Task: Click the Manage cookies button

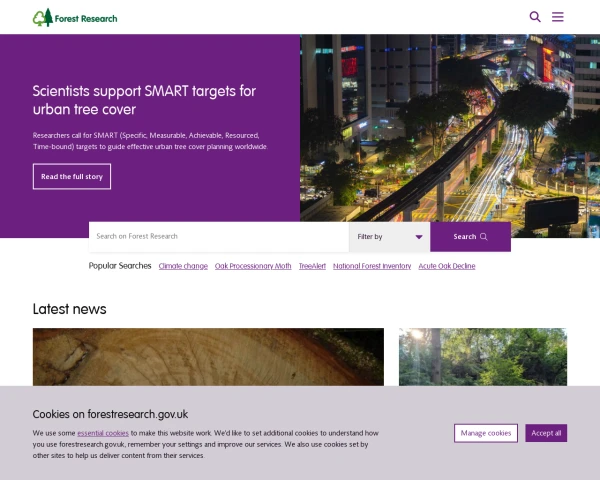Action: [486, 433]
